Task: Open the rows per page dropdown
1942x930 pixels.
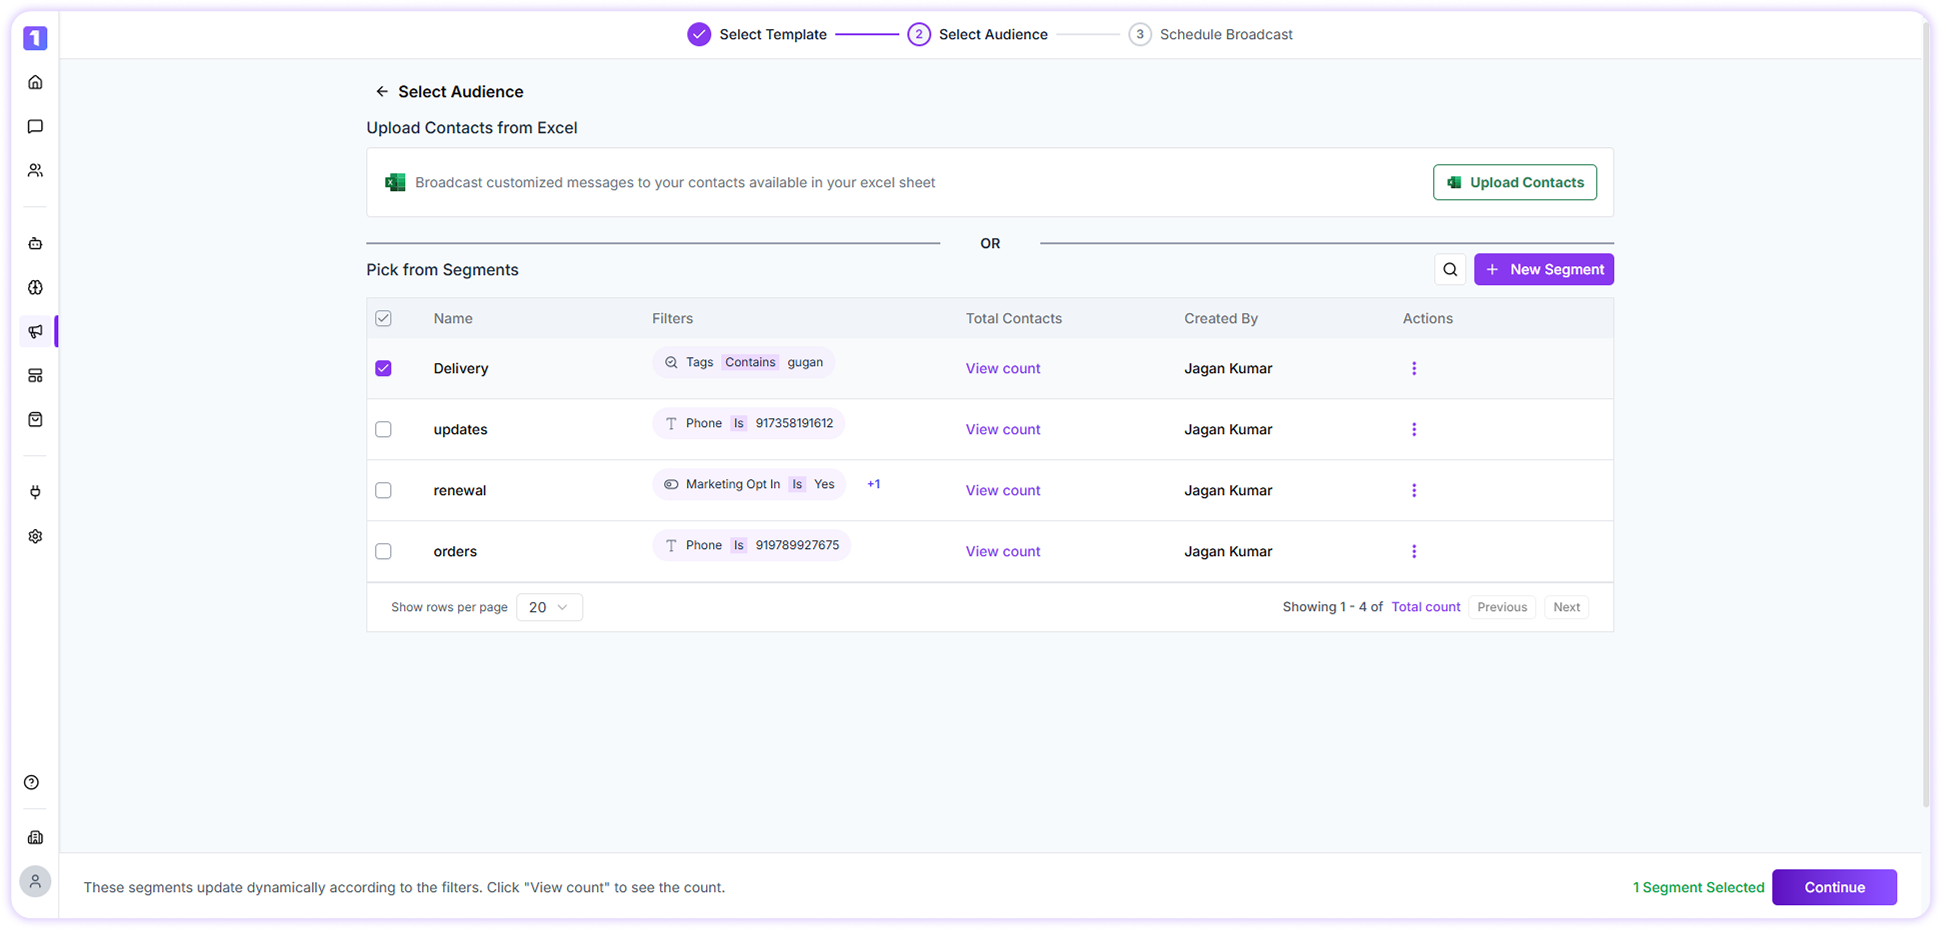Action: pos(549,607)
